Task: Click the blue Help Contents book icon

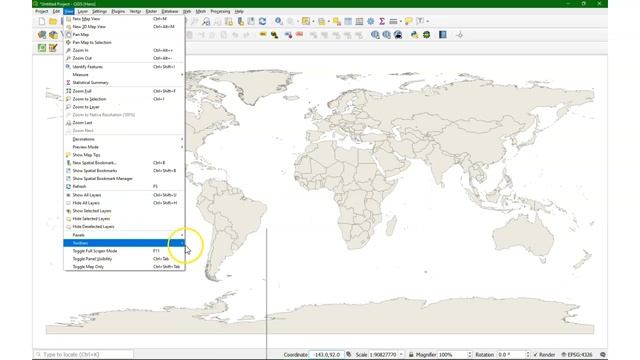Action: (443, 35)
